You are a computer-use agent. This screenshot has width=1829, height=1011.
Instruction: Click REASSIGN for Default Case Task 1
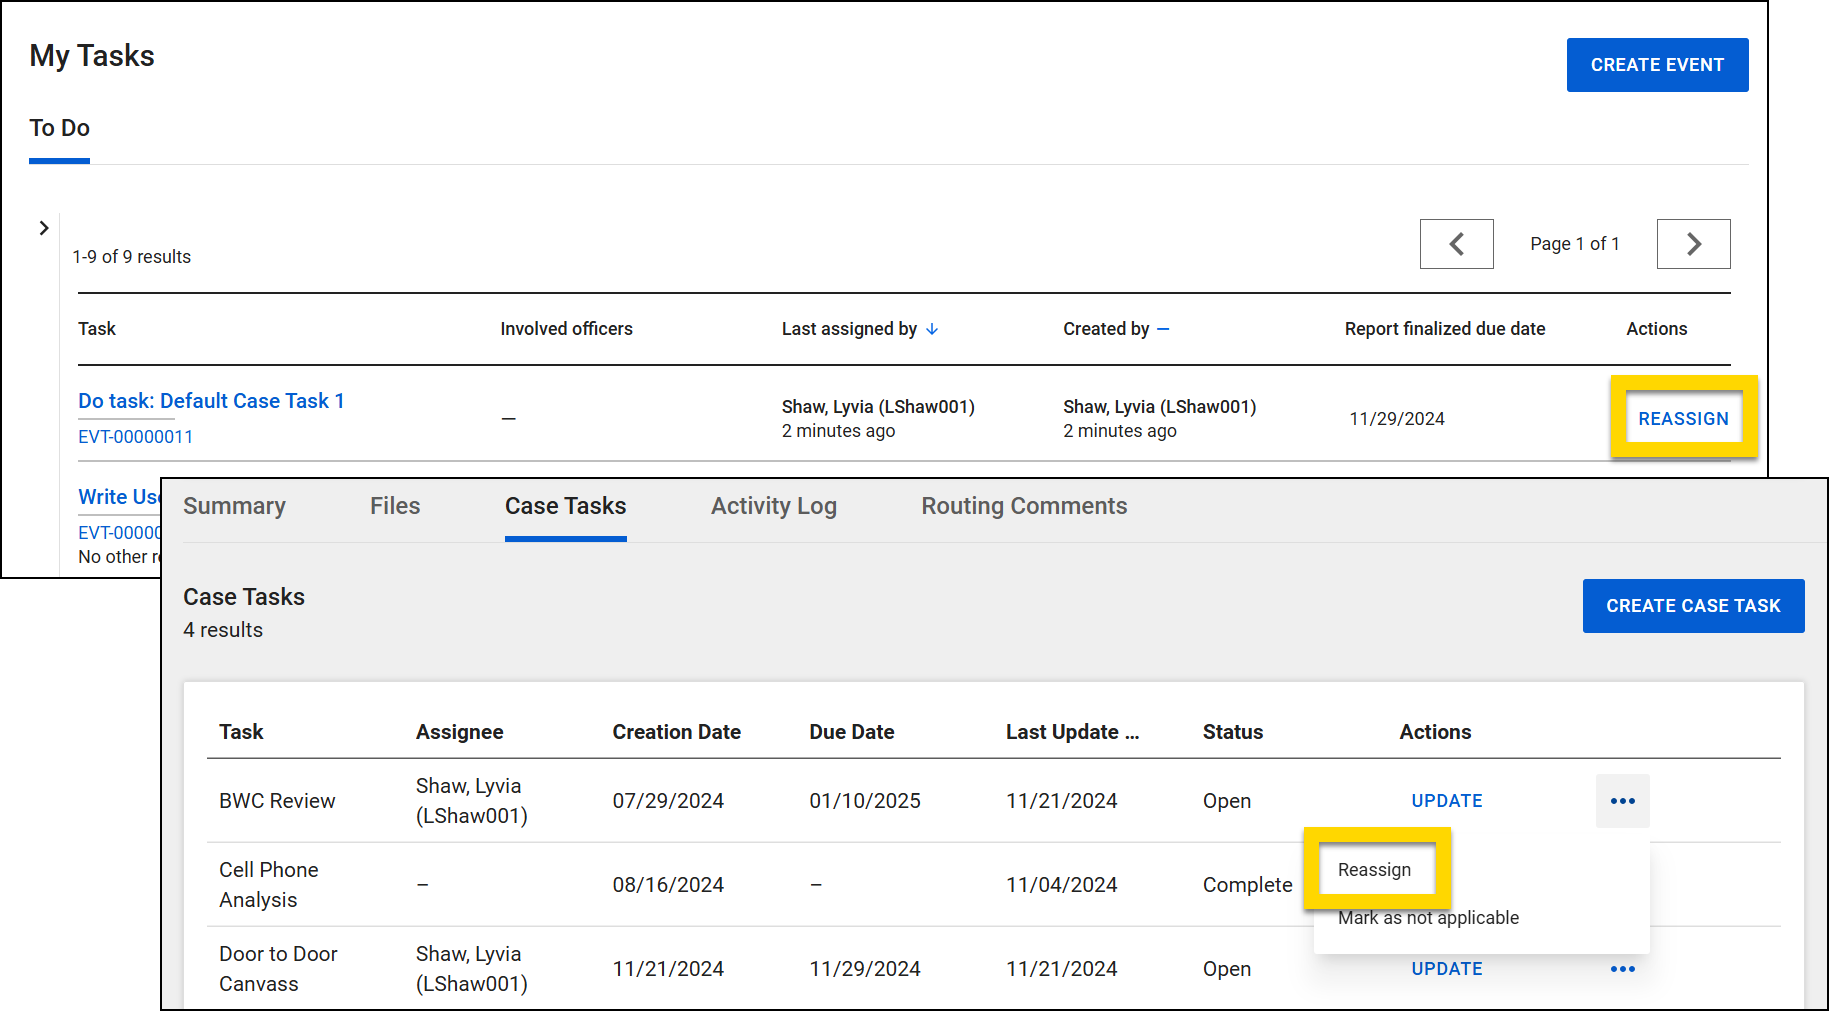point(1683,418)
